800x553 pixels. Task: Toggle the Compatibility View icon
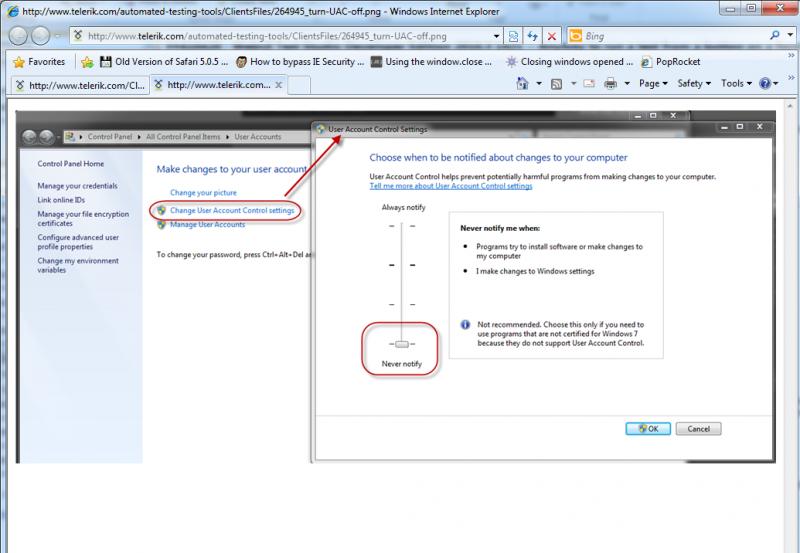[x=513, y=36]
